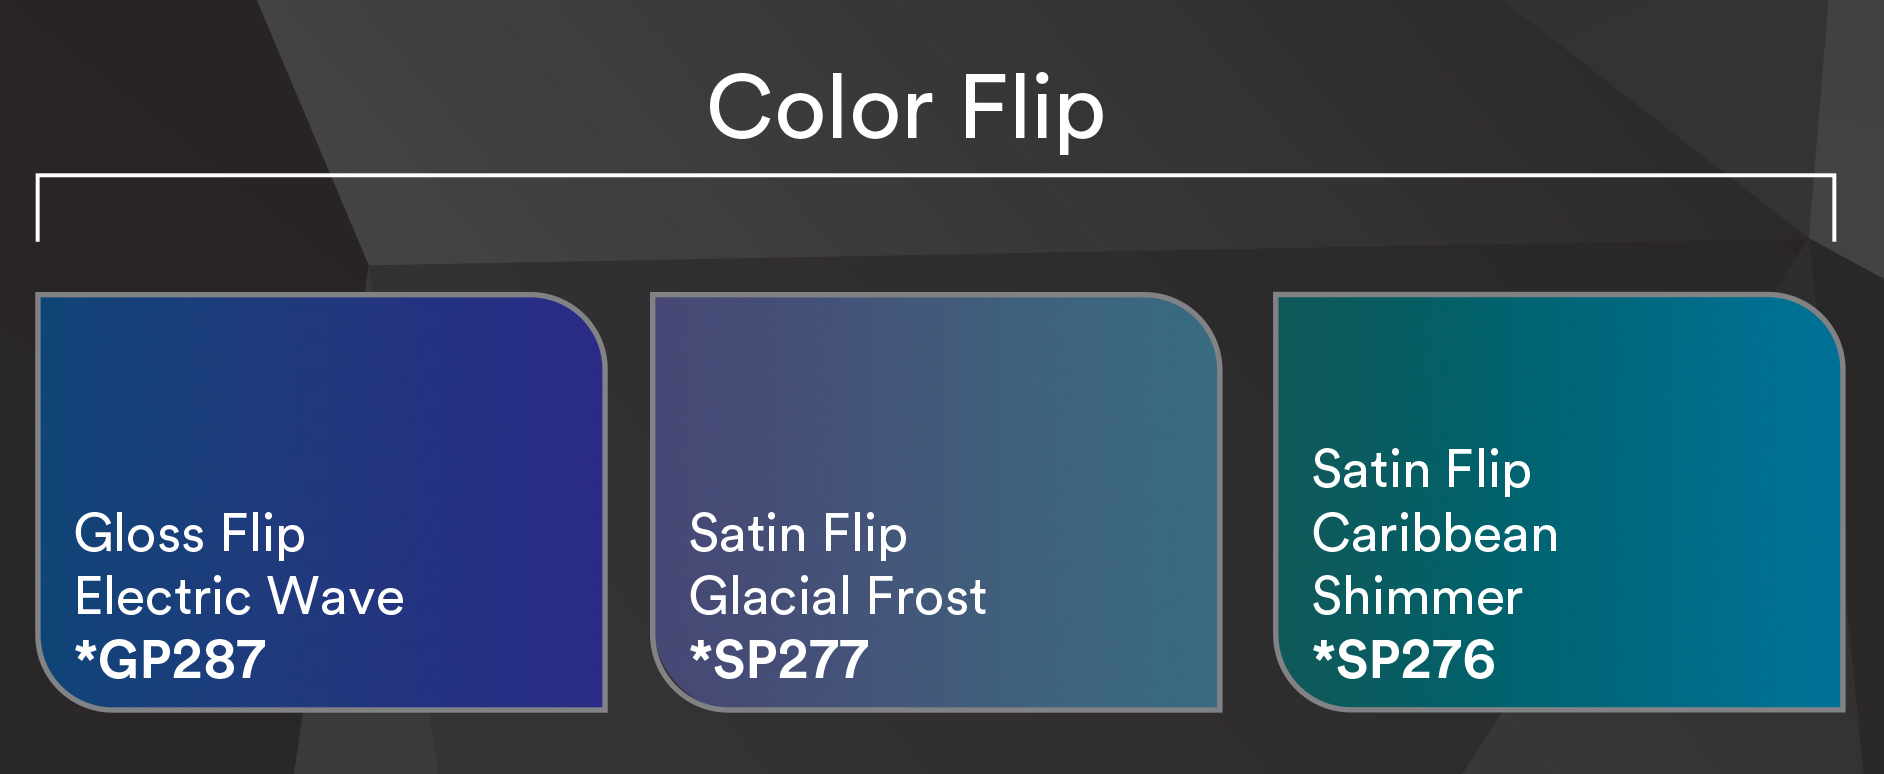This screenshot has width=1884, height=774.
Task: Click the word Flip in heading
Action: pyautogui.click(x=1033, y=110)
